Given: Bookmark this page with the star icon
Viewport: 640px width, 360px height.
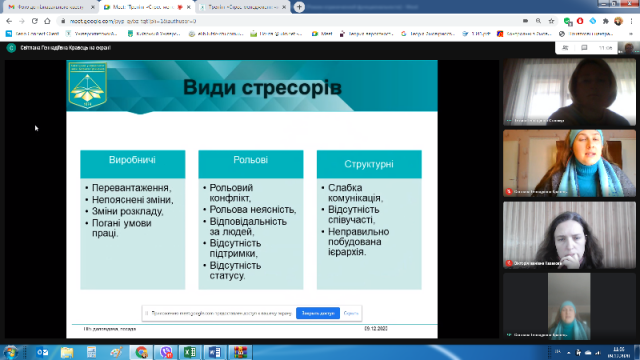Looking at the screenshot, I should tap(551, 21).
